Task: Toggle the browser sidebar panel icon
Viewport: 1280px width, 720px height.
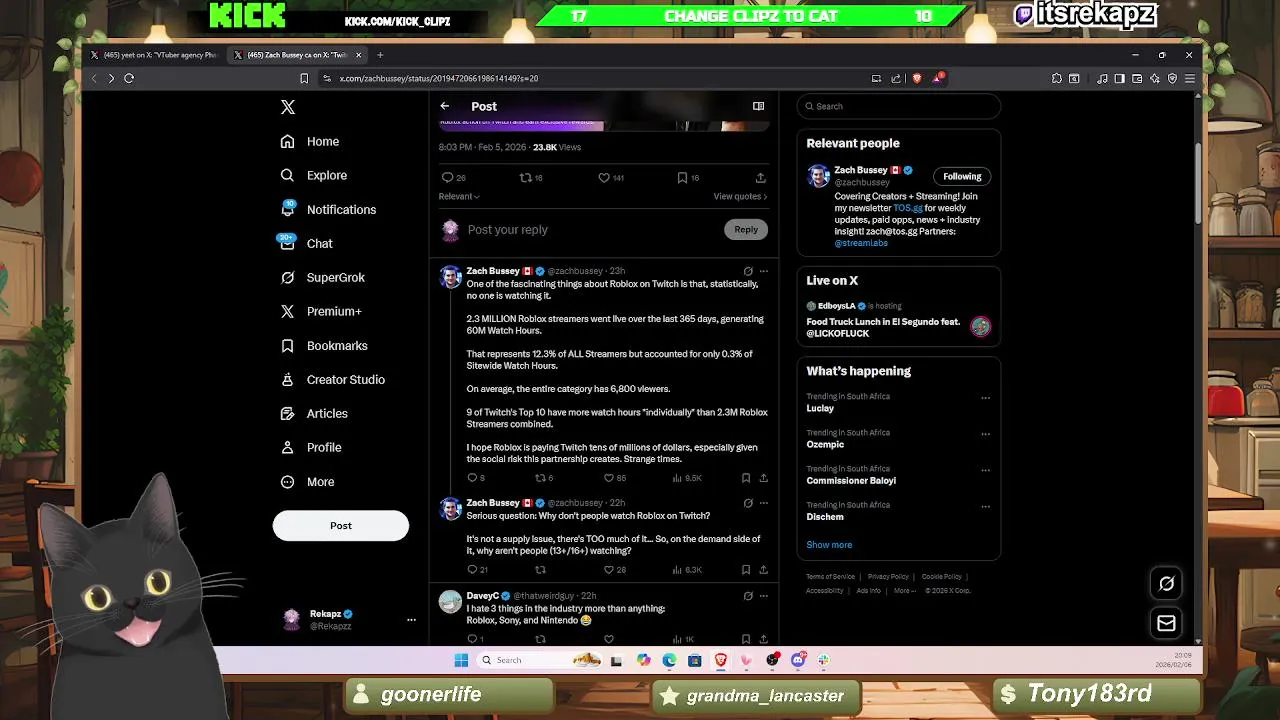Action: click(1120, 78)
